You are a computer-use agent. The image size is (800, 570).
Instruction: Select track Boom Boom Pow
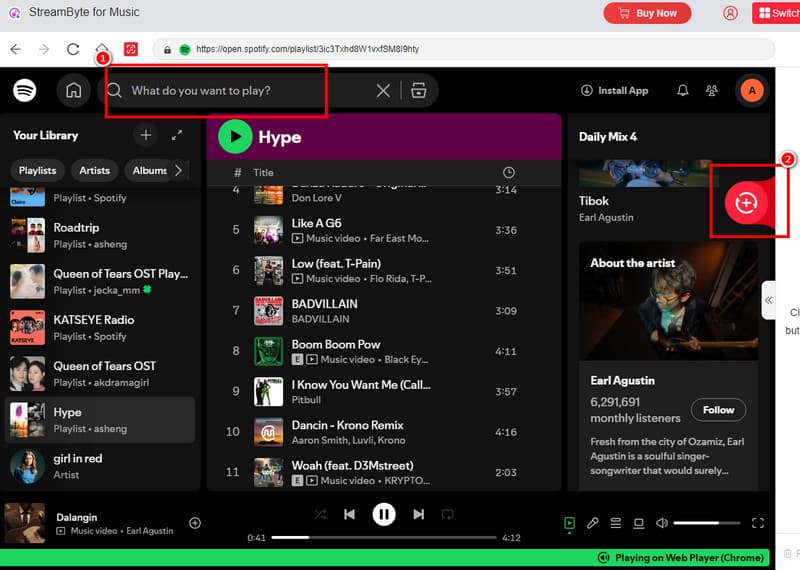coord(384,351)
